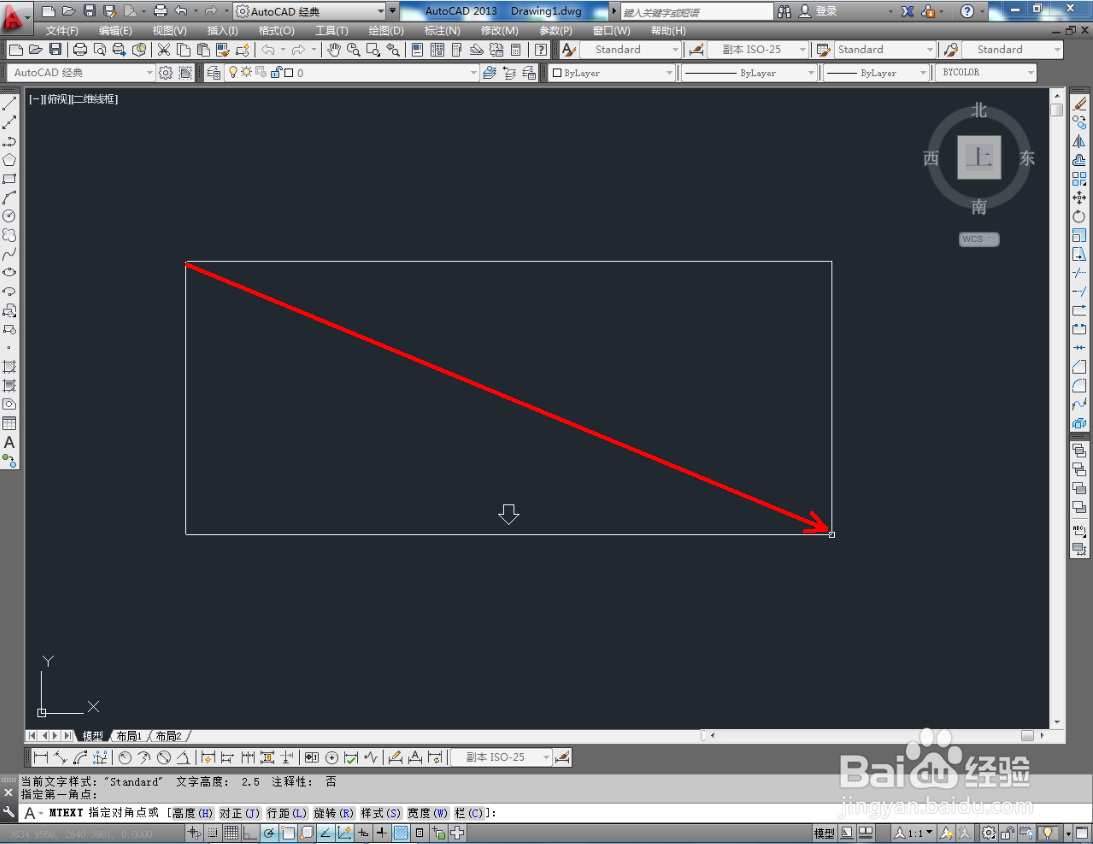
Task: Click the Linear dimension tool
Action: [41, 758]
